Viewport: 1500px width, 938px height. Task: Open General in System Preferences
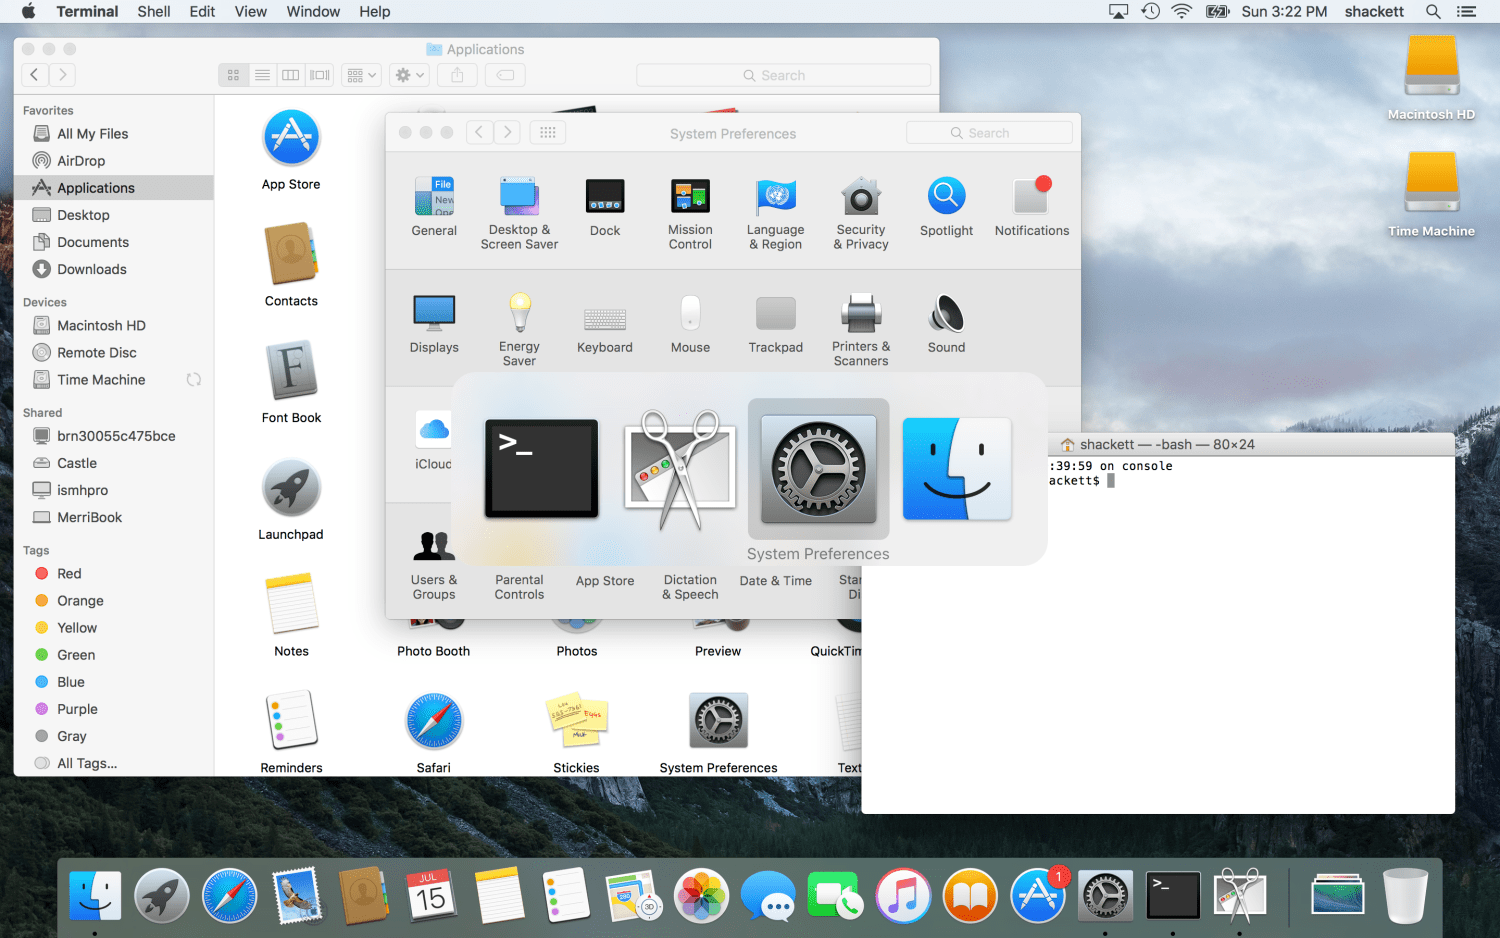coord(434,208)
